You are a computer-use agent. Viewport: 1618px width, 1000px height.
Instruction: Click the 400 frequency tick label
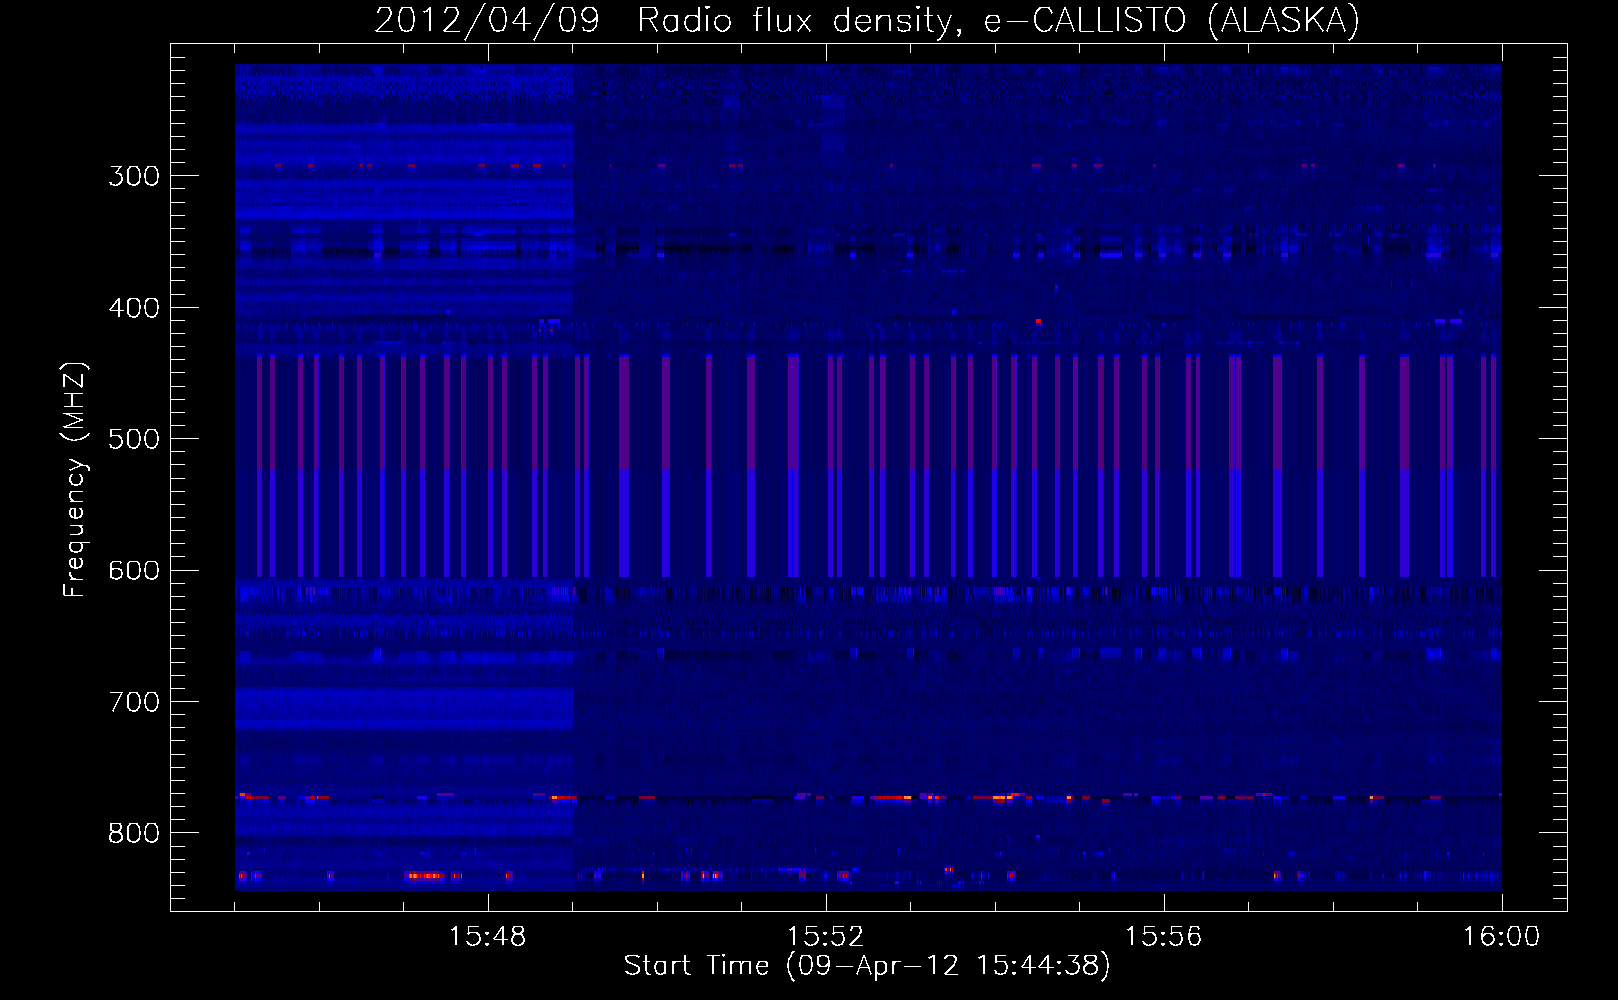coord(134,308)
